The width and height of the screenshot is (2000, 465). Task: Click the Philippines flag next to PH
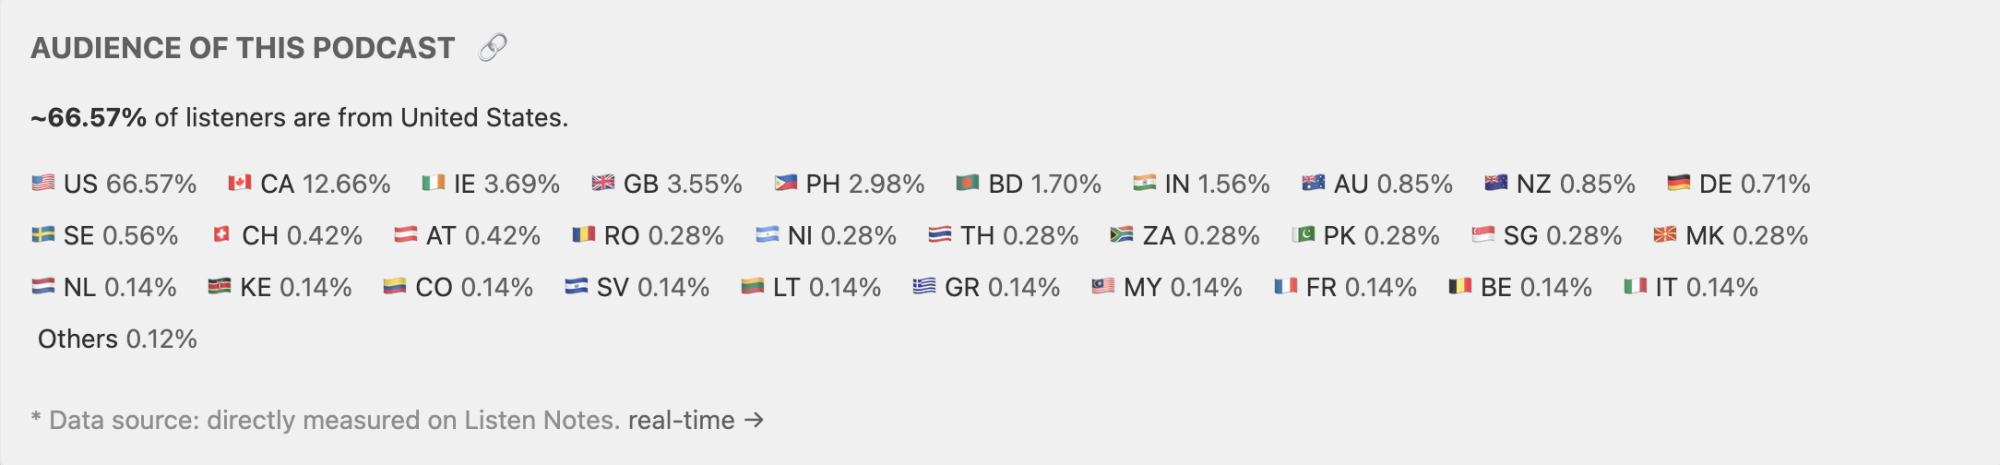click(786, 183)
